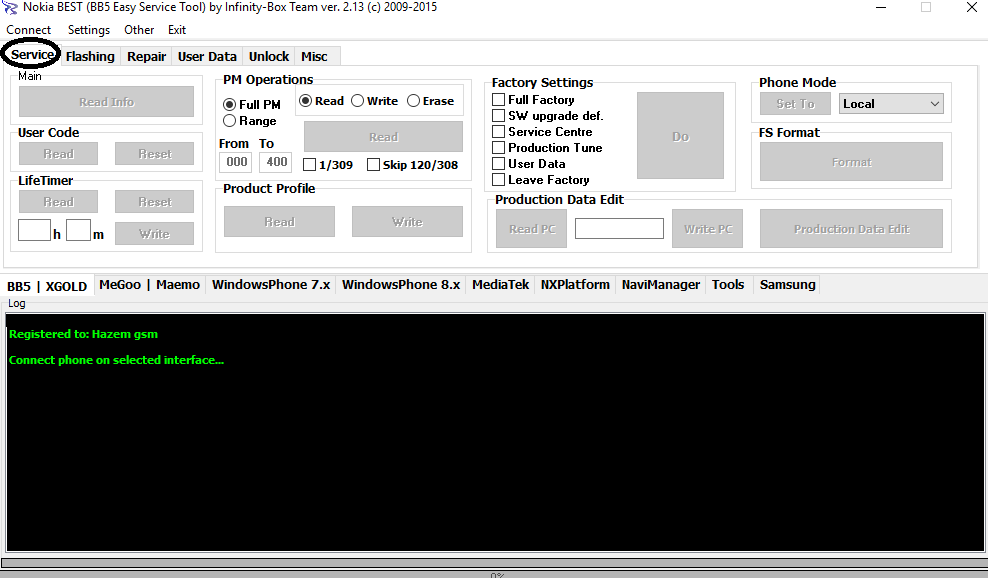Click the Phone Mode Set To button
Screen dimensions: 988x578
795,104
